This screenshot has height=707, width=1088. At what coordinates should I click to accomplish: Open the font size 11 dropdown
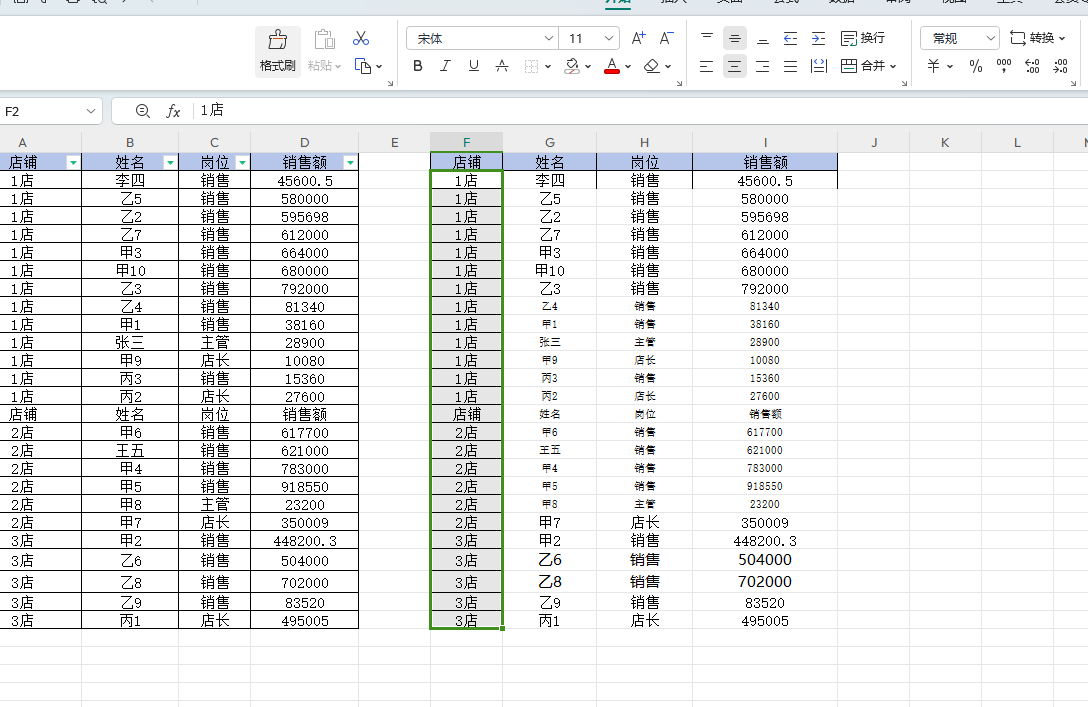pyautogui.click(x=609, y=38)
